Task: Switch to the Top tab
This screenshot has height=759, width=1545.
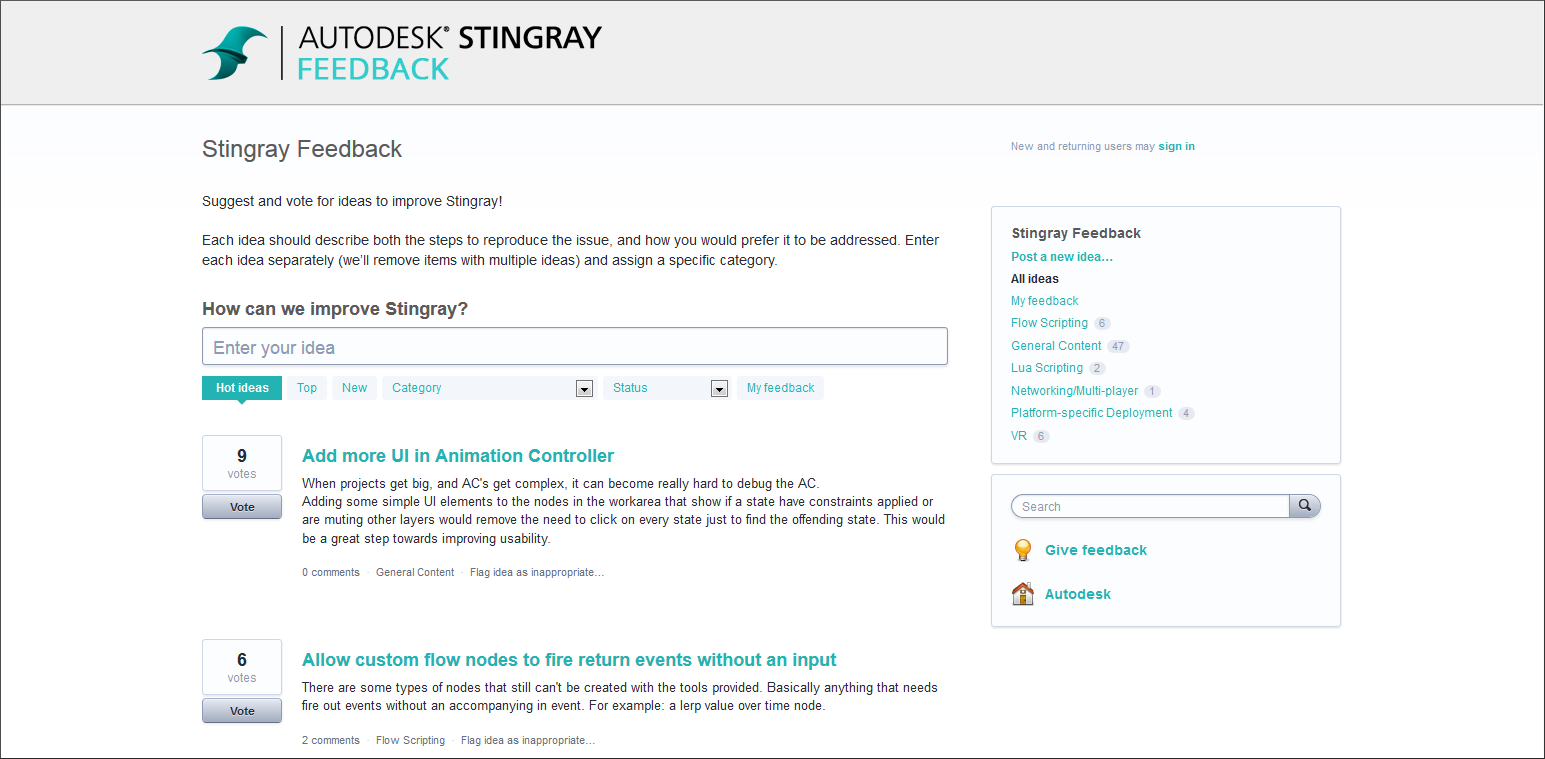Action: click(x=307, y=388)
